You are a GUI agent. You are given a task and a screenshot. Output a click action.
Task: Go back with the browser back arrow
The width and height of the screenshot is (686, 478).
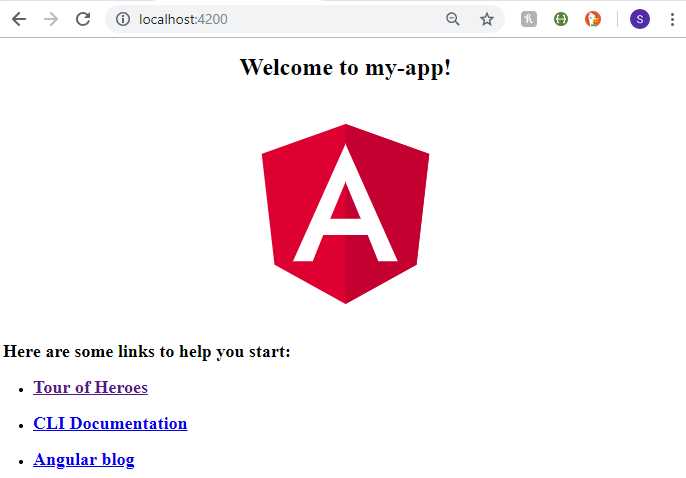point(19,19)
